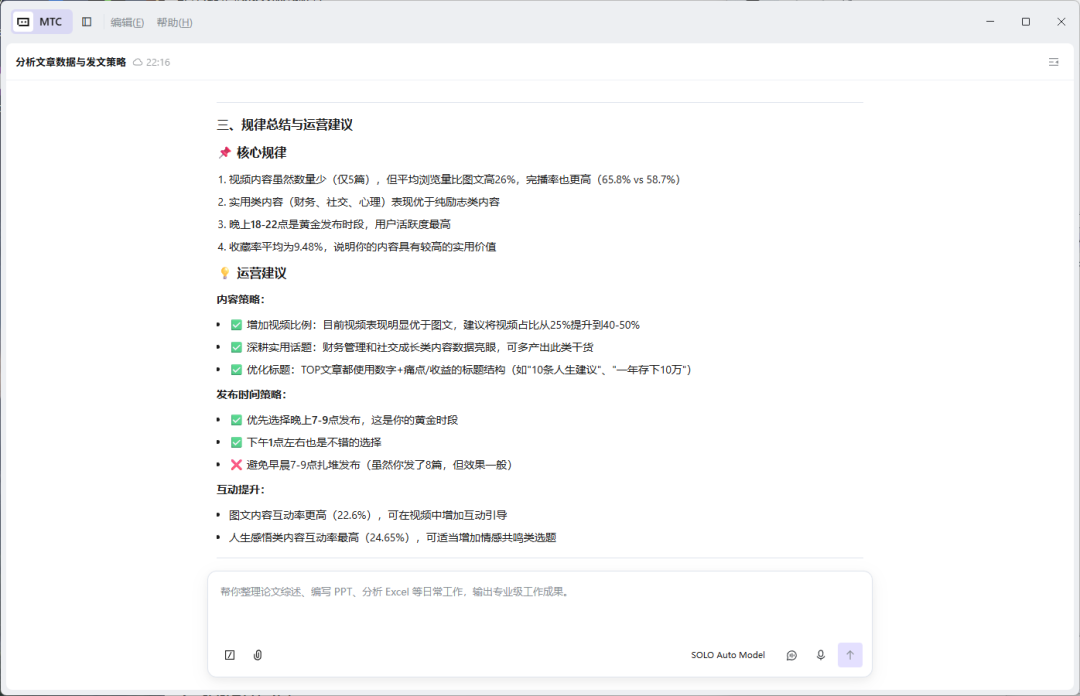Click the green check beside 增加视频比例

236,325
